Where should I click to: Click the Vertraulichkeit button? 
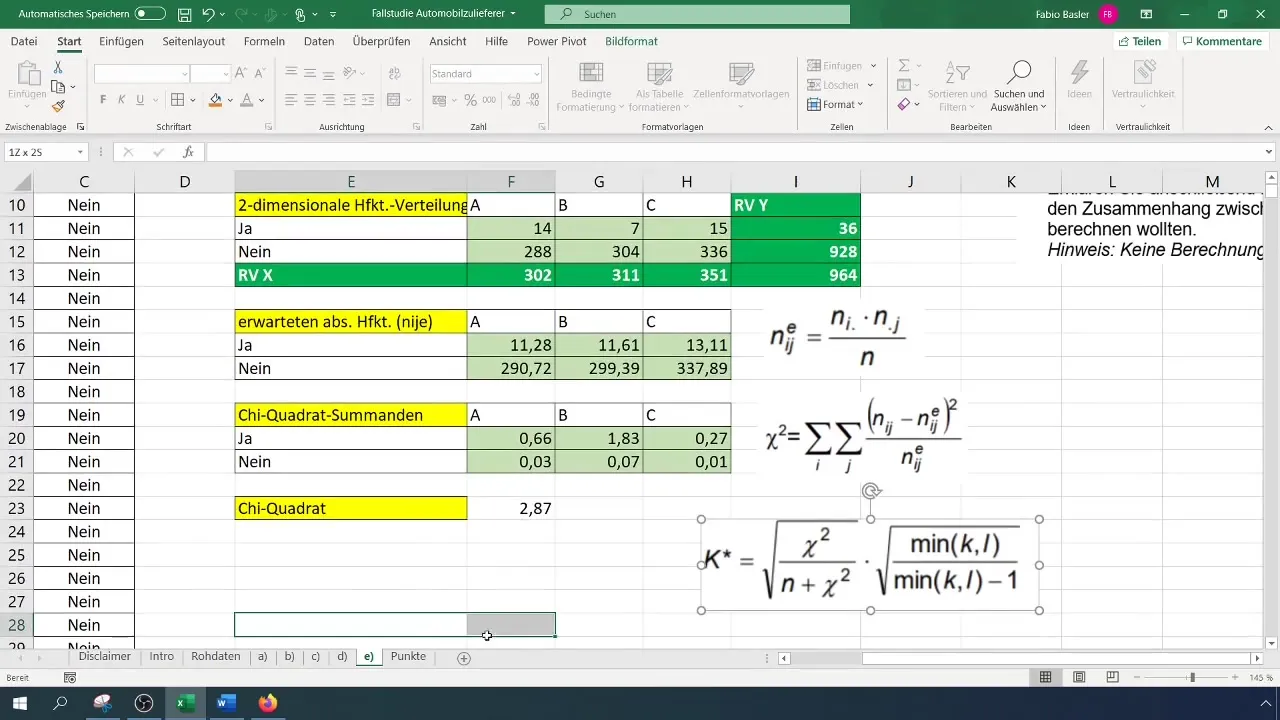click(x=1143, y=88)
